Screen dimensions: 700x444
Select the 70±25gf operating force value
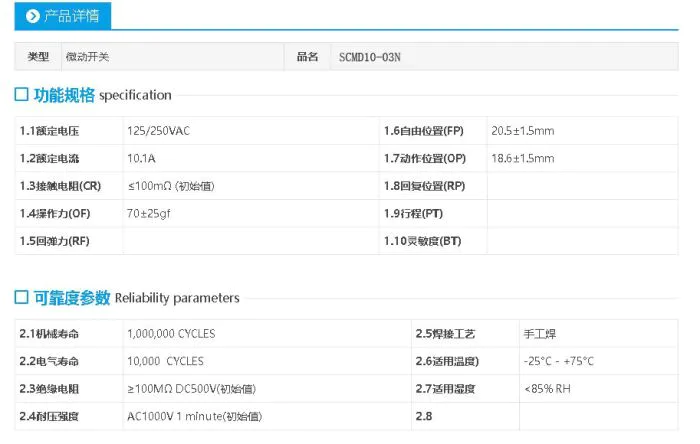tap(149, 213)
